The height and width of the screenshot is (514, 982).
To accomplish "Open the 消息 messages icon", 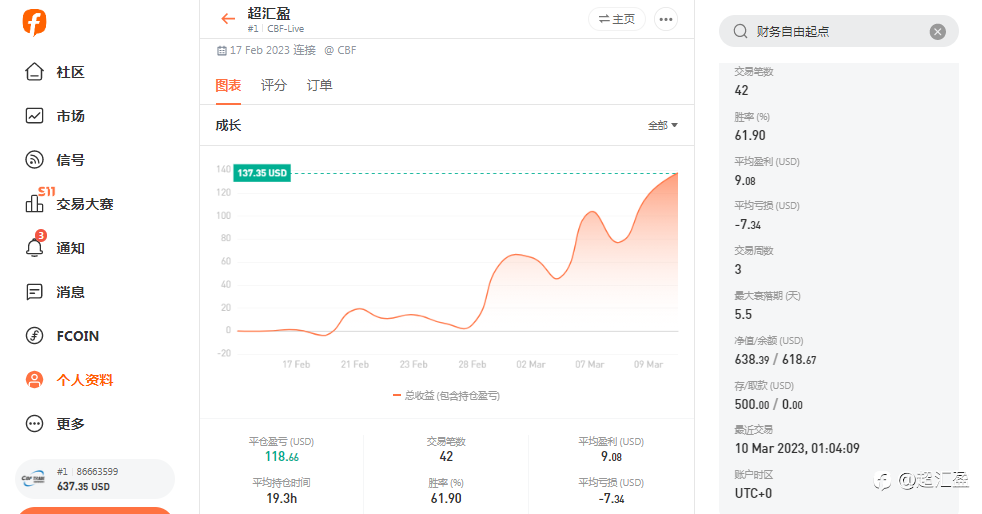I will (x=34, y=292).
